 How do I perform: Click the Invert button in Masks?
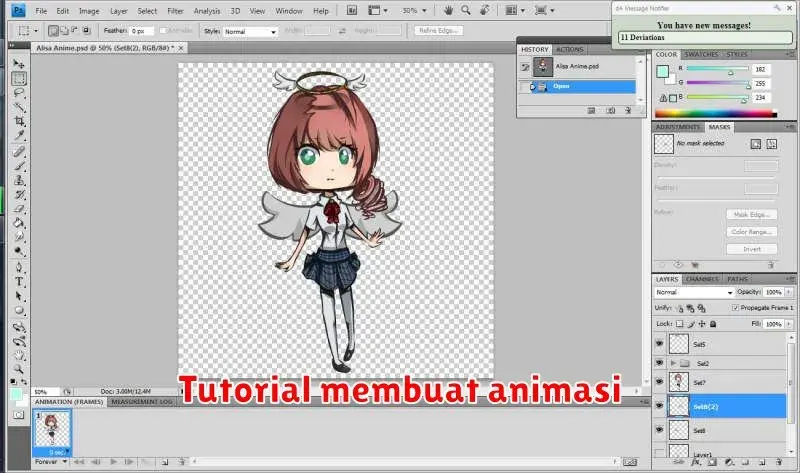[752, 249]
